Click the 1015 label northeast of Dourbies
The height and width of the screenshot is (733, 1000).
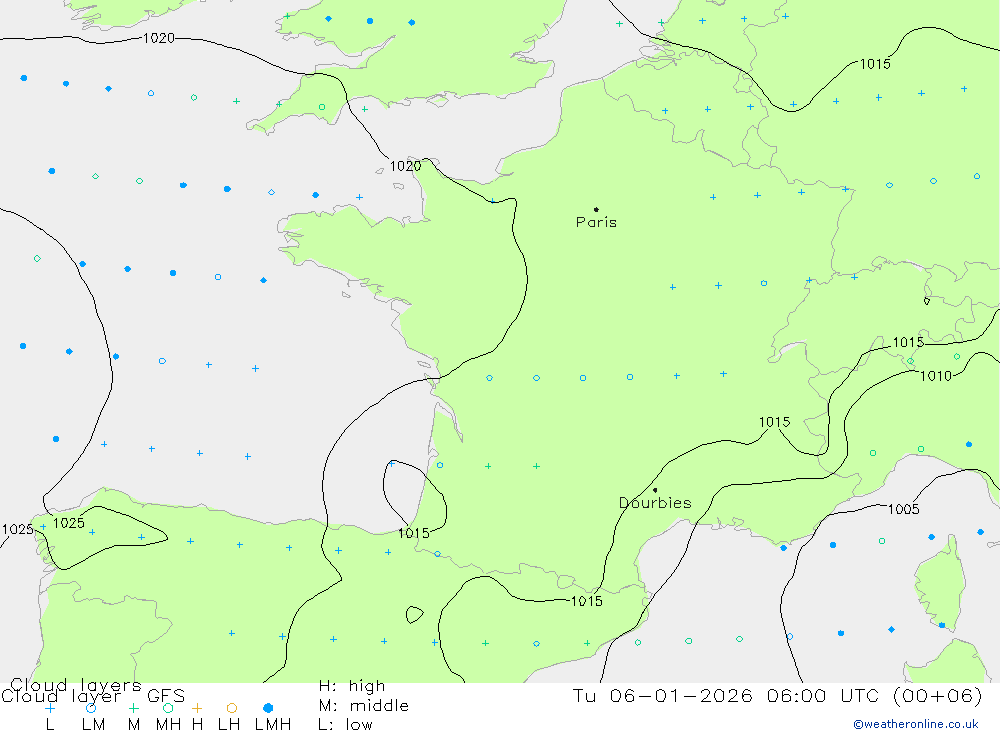pyautogui.click(x=774, y=422)
